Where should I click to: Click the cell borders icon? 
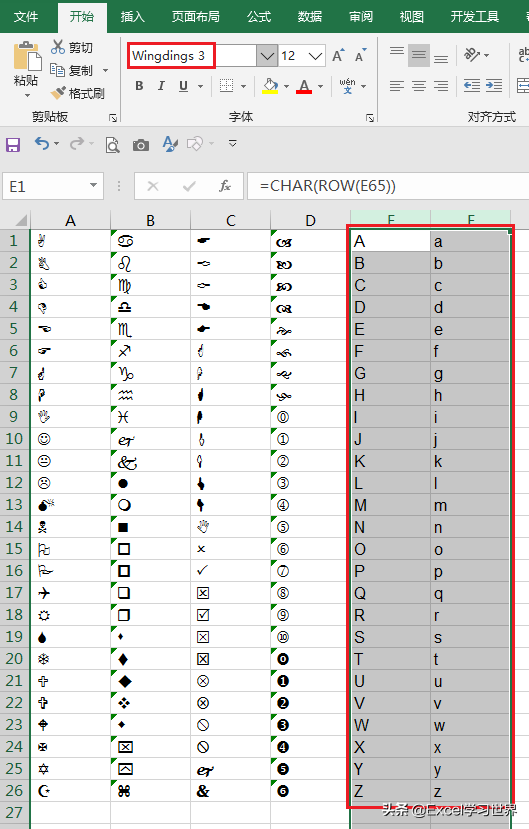pos(226,86)
